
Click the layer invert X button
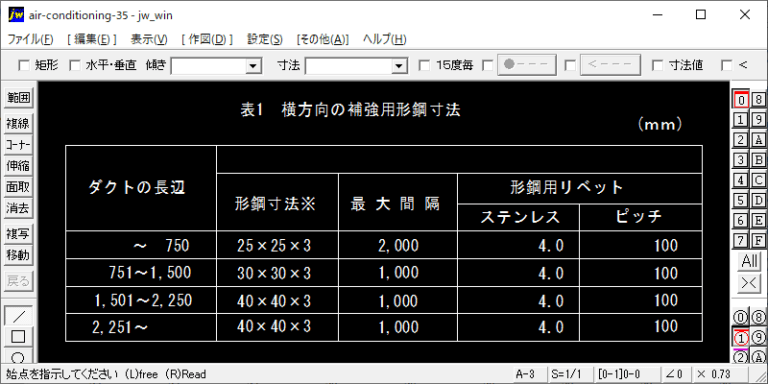click(749, 283)
